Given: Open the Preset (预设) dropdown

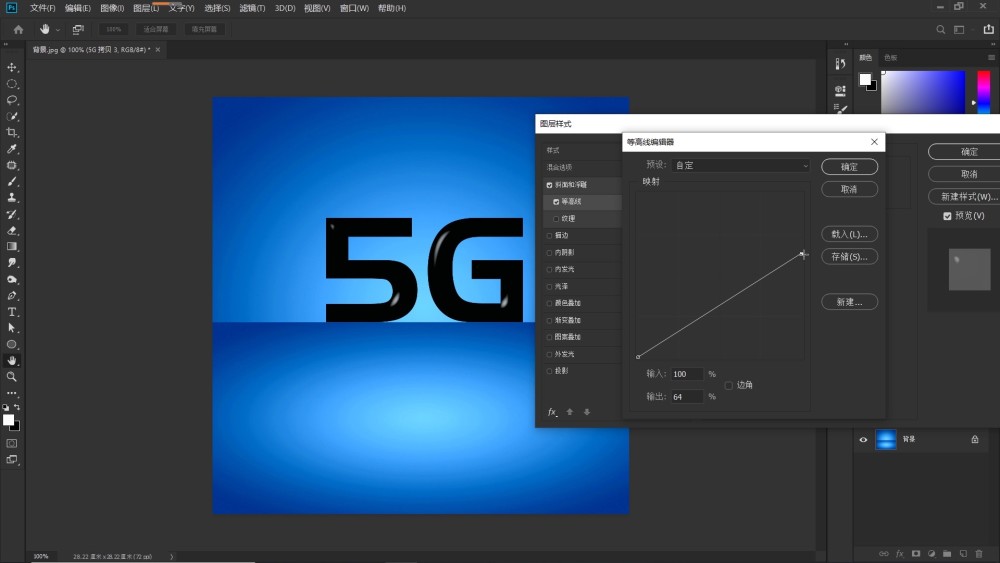Looking at the screenshot, I should (740, 165).
